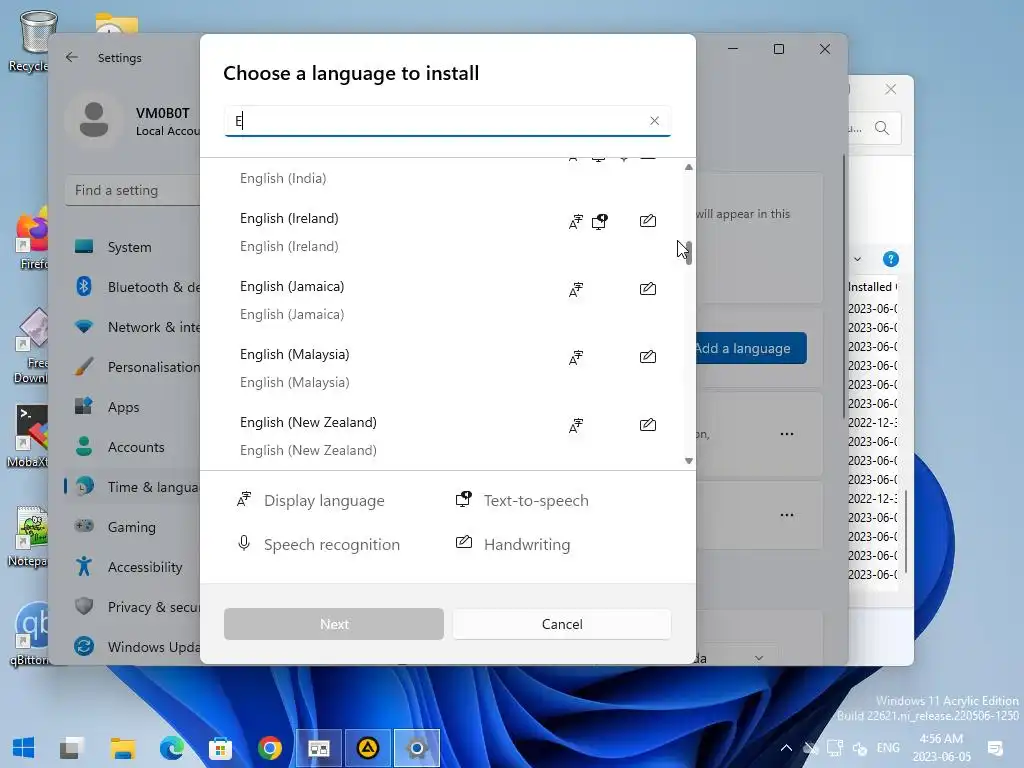Open File Explorer from taskbar
The image size is (1024, 768).
(122, 748)
